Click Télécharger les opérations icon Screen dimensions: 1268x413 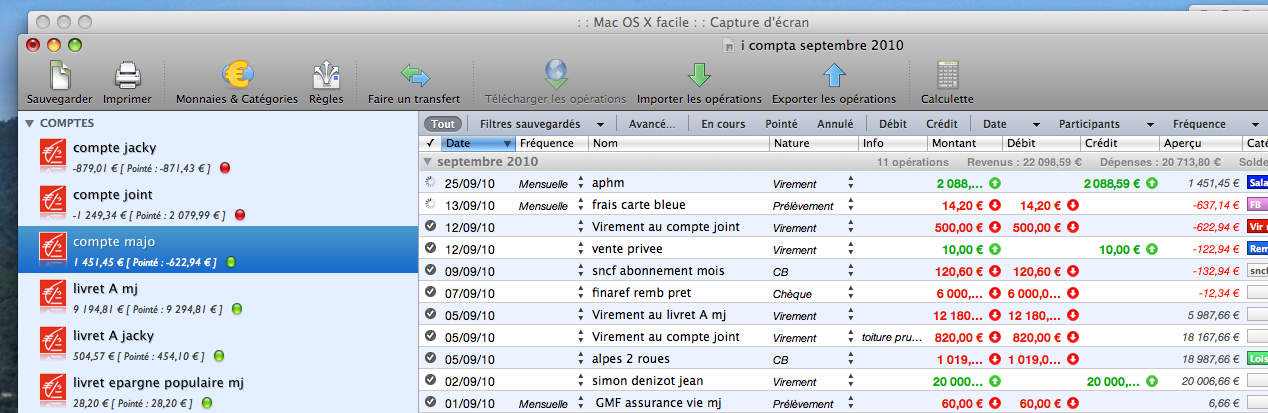click(x=555, y=76)
